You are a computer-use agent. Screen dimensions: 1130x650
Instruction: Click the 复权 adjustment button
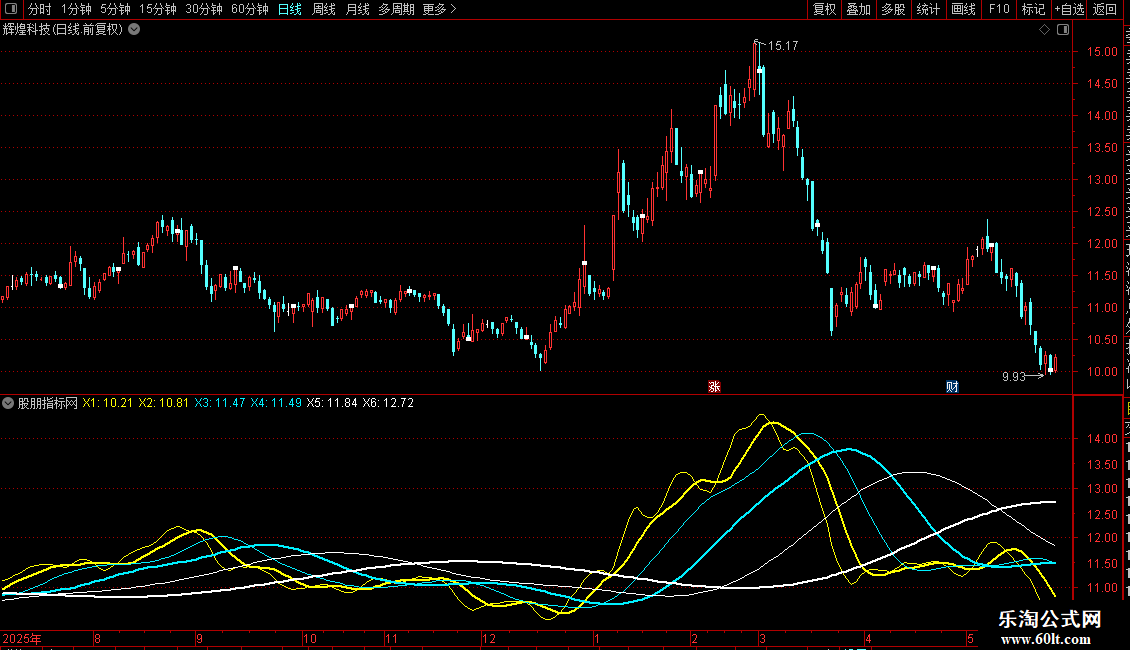click(x=824, y=9)
